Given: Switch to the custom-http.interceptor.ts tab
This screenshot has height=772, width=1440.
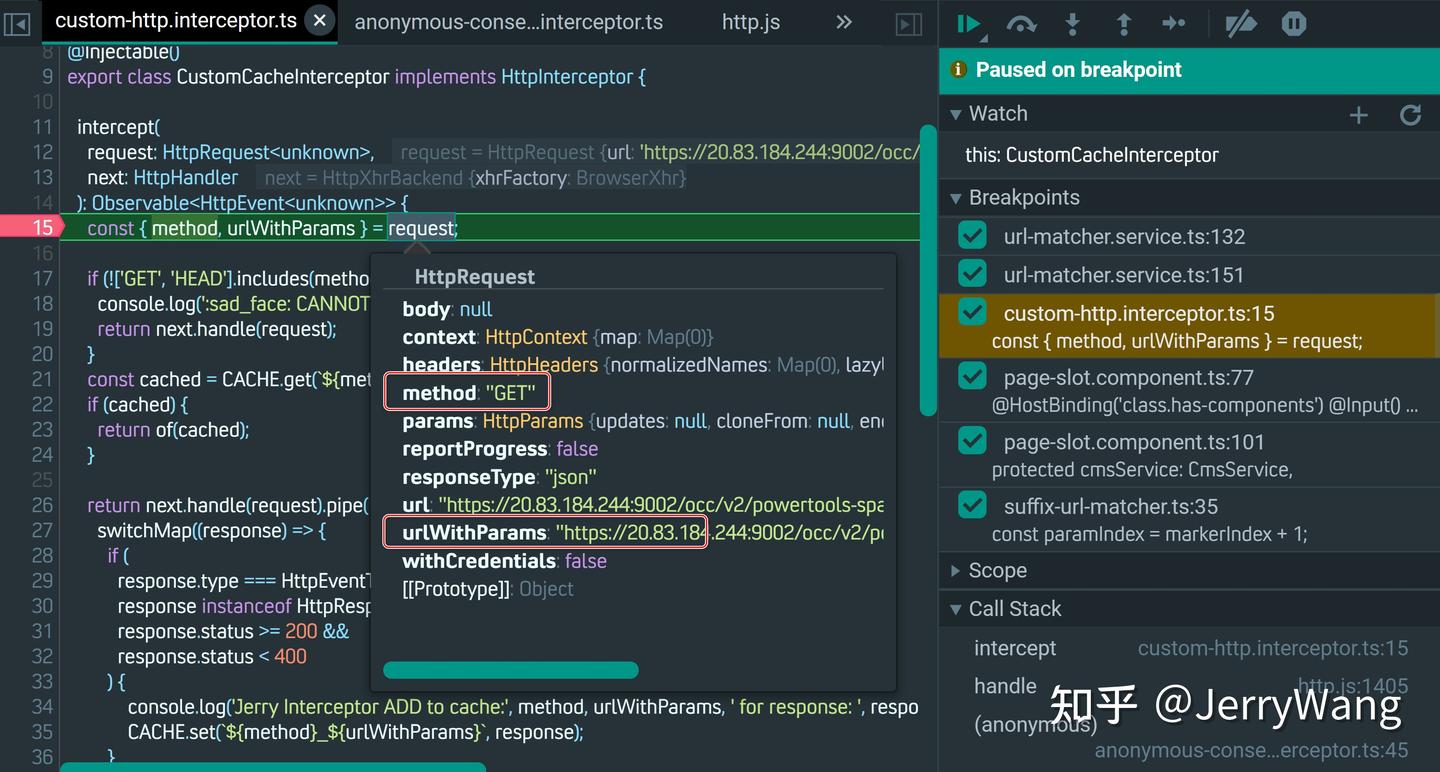Looking at the screenshot, I should (x=176, y=21).
